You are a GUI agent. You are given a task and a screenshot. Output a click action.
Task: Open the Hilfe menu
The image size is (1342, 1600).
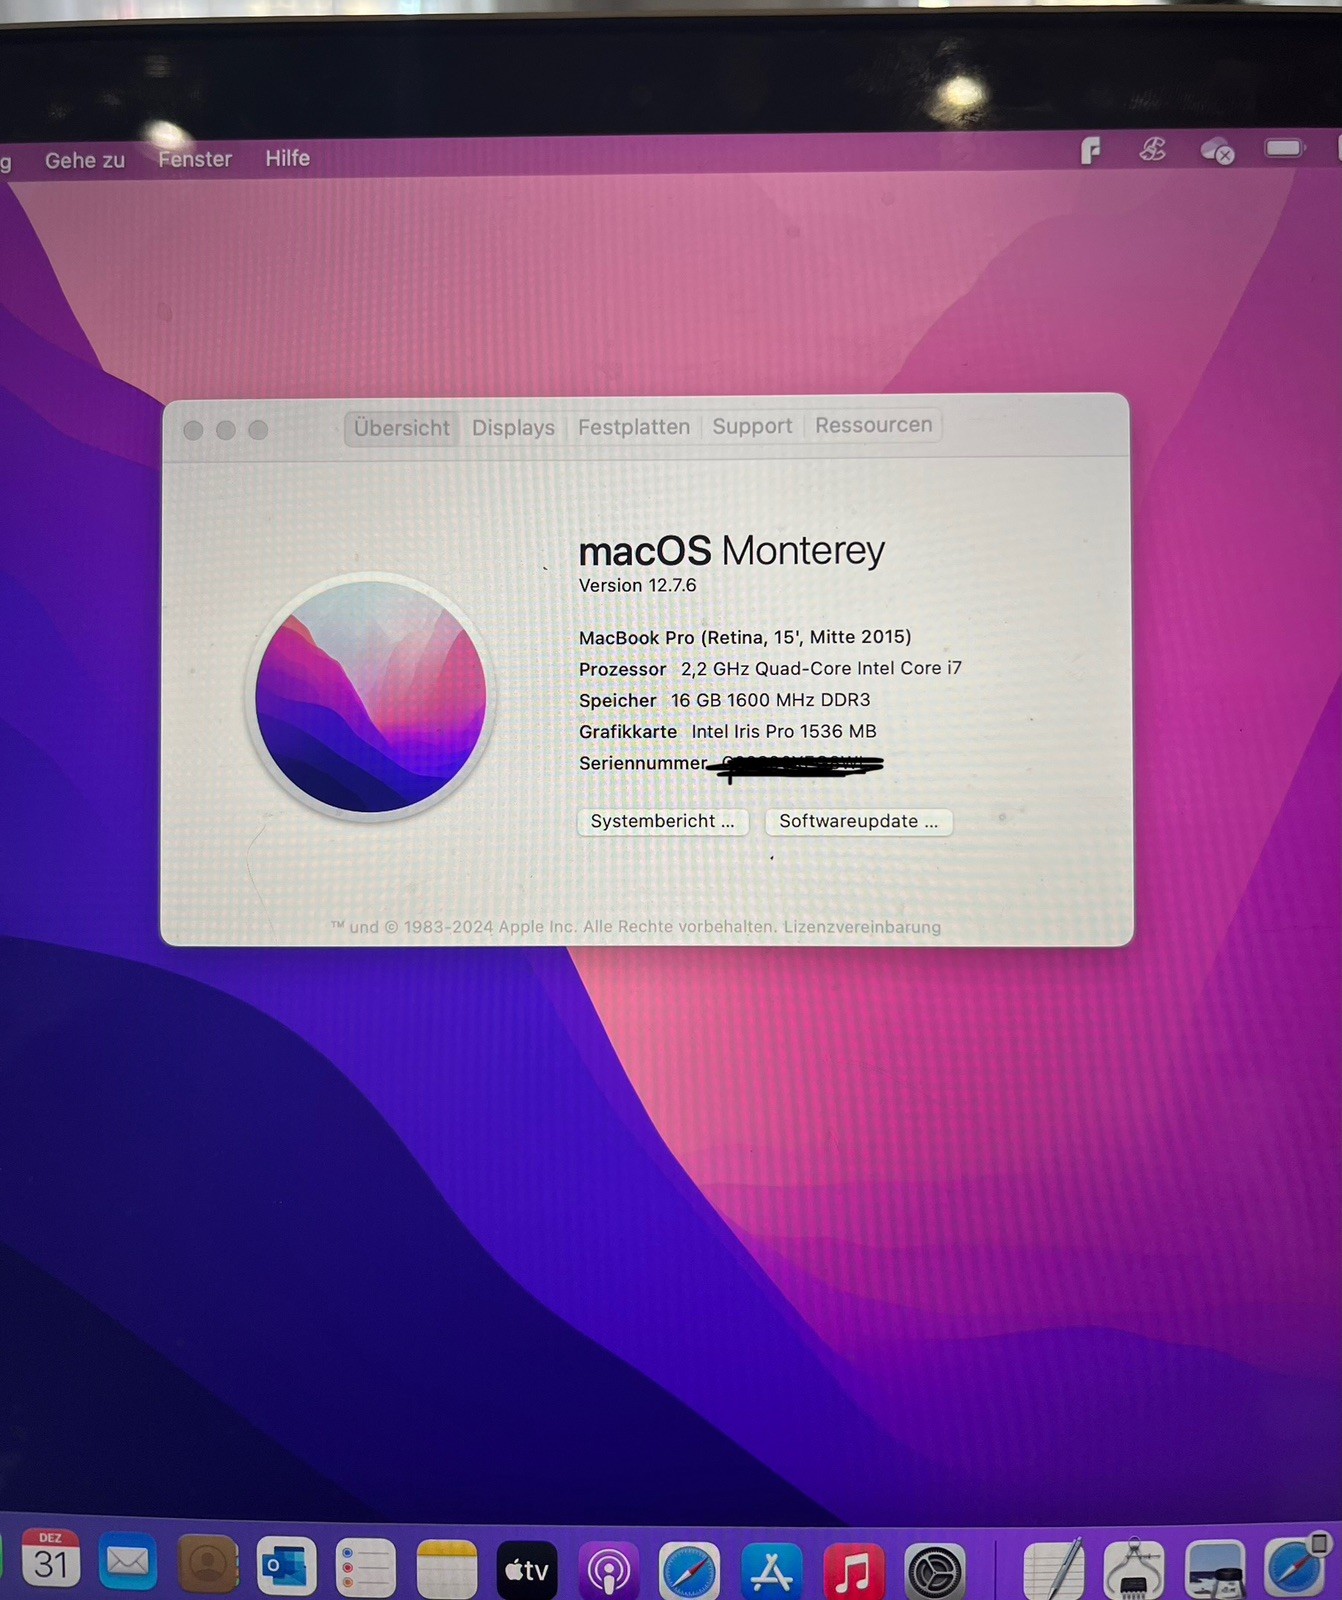[x=288, y=158]
